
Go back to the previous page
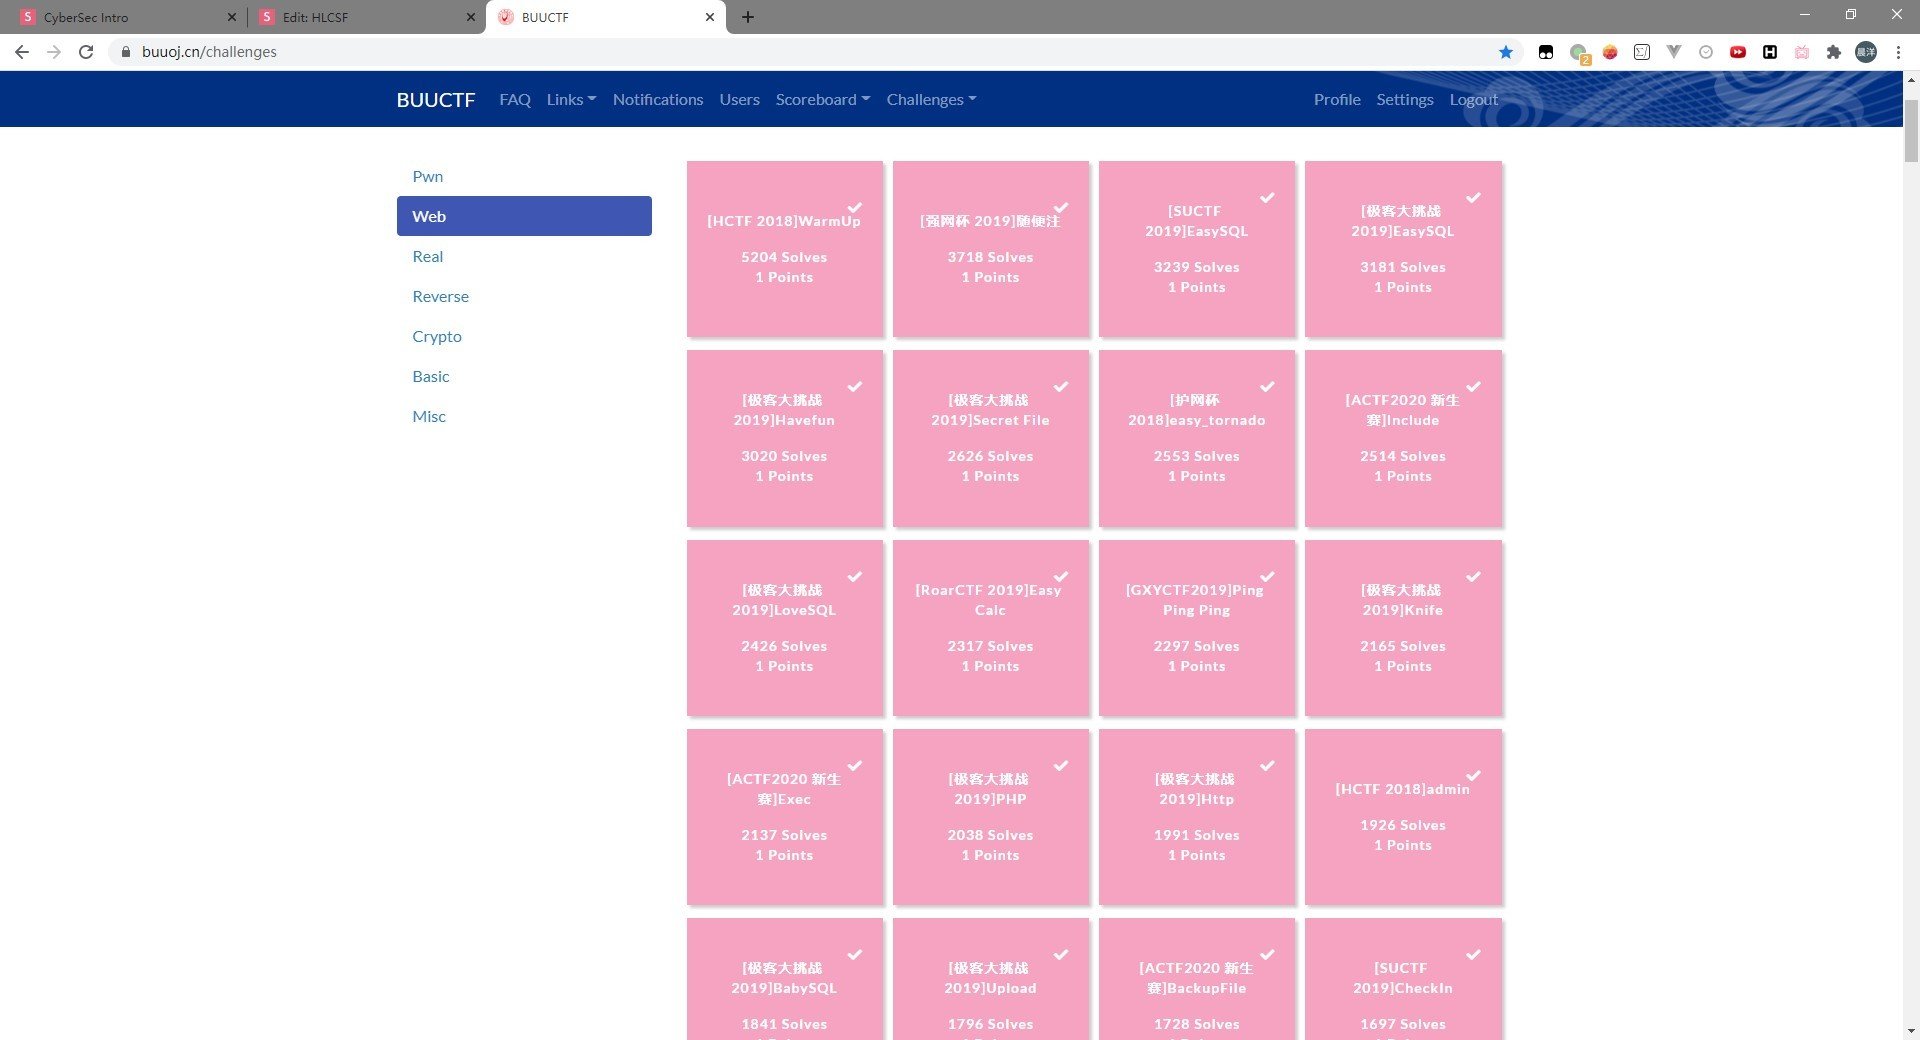[x=22, y=52]
